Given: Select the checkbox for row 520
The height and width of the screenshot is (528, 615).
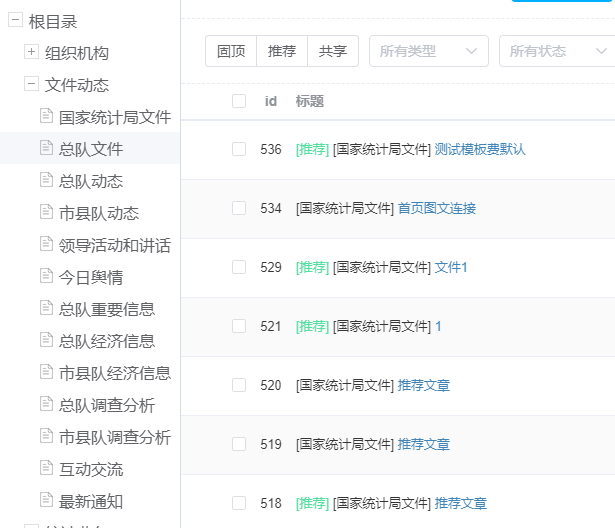Looking at the screenshot, I should click(238, 385).
